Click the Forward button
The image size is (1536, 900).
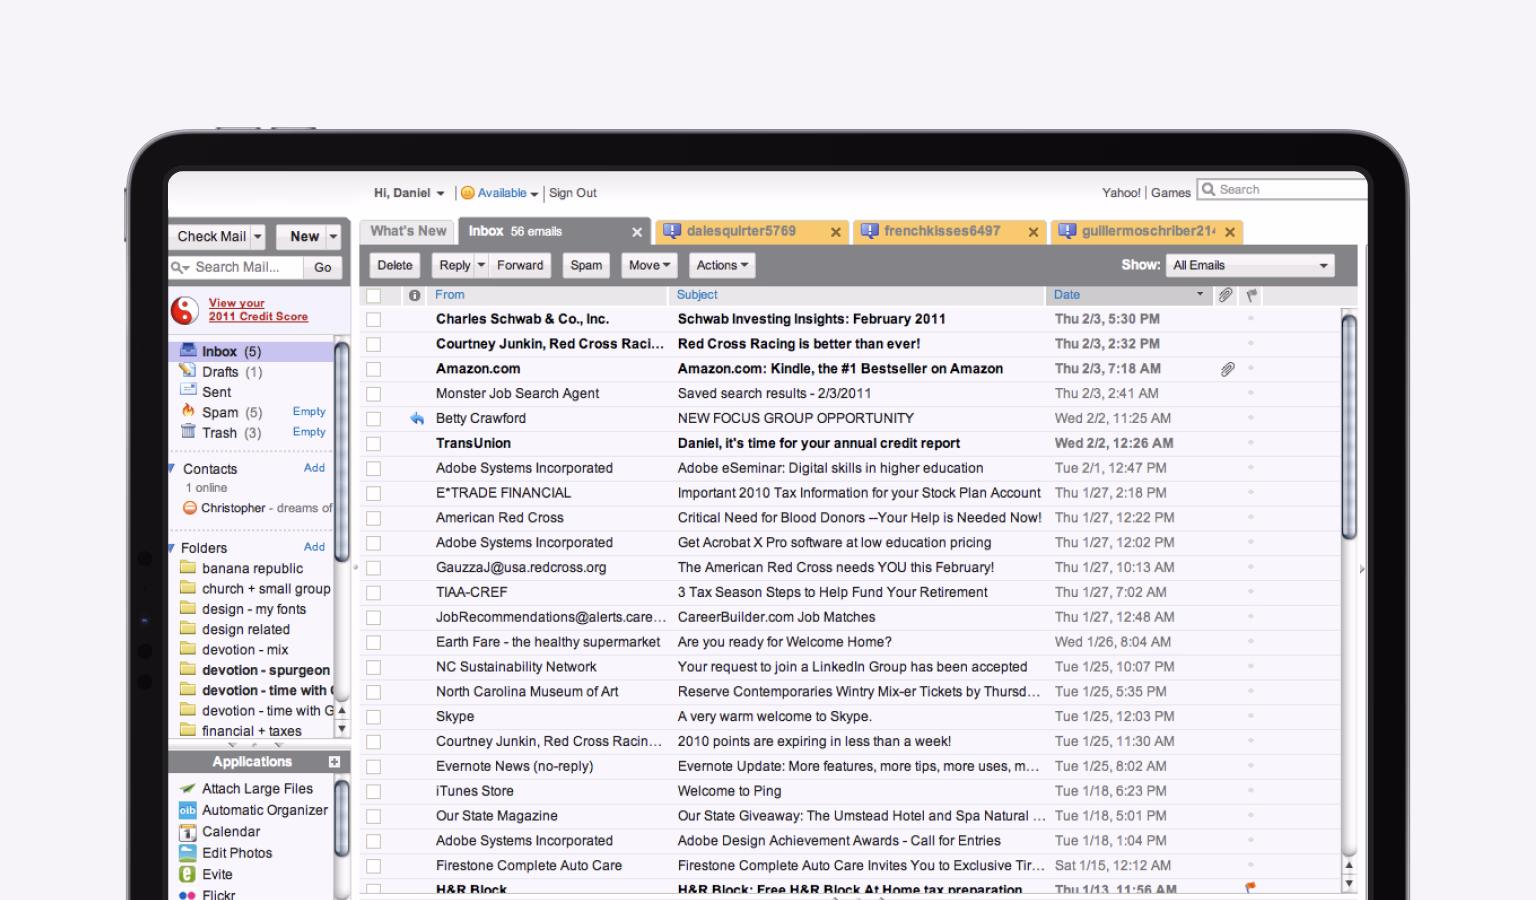tap(520, 265)
